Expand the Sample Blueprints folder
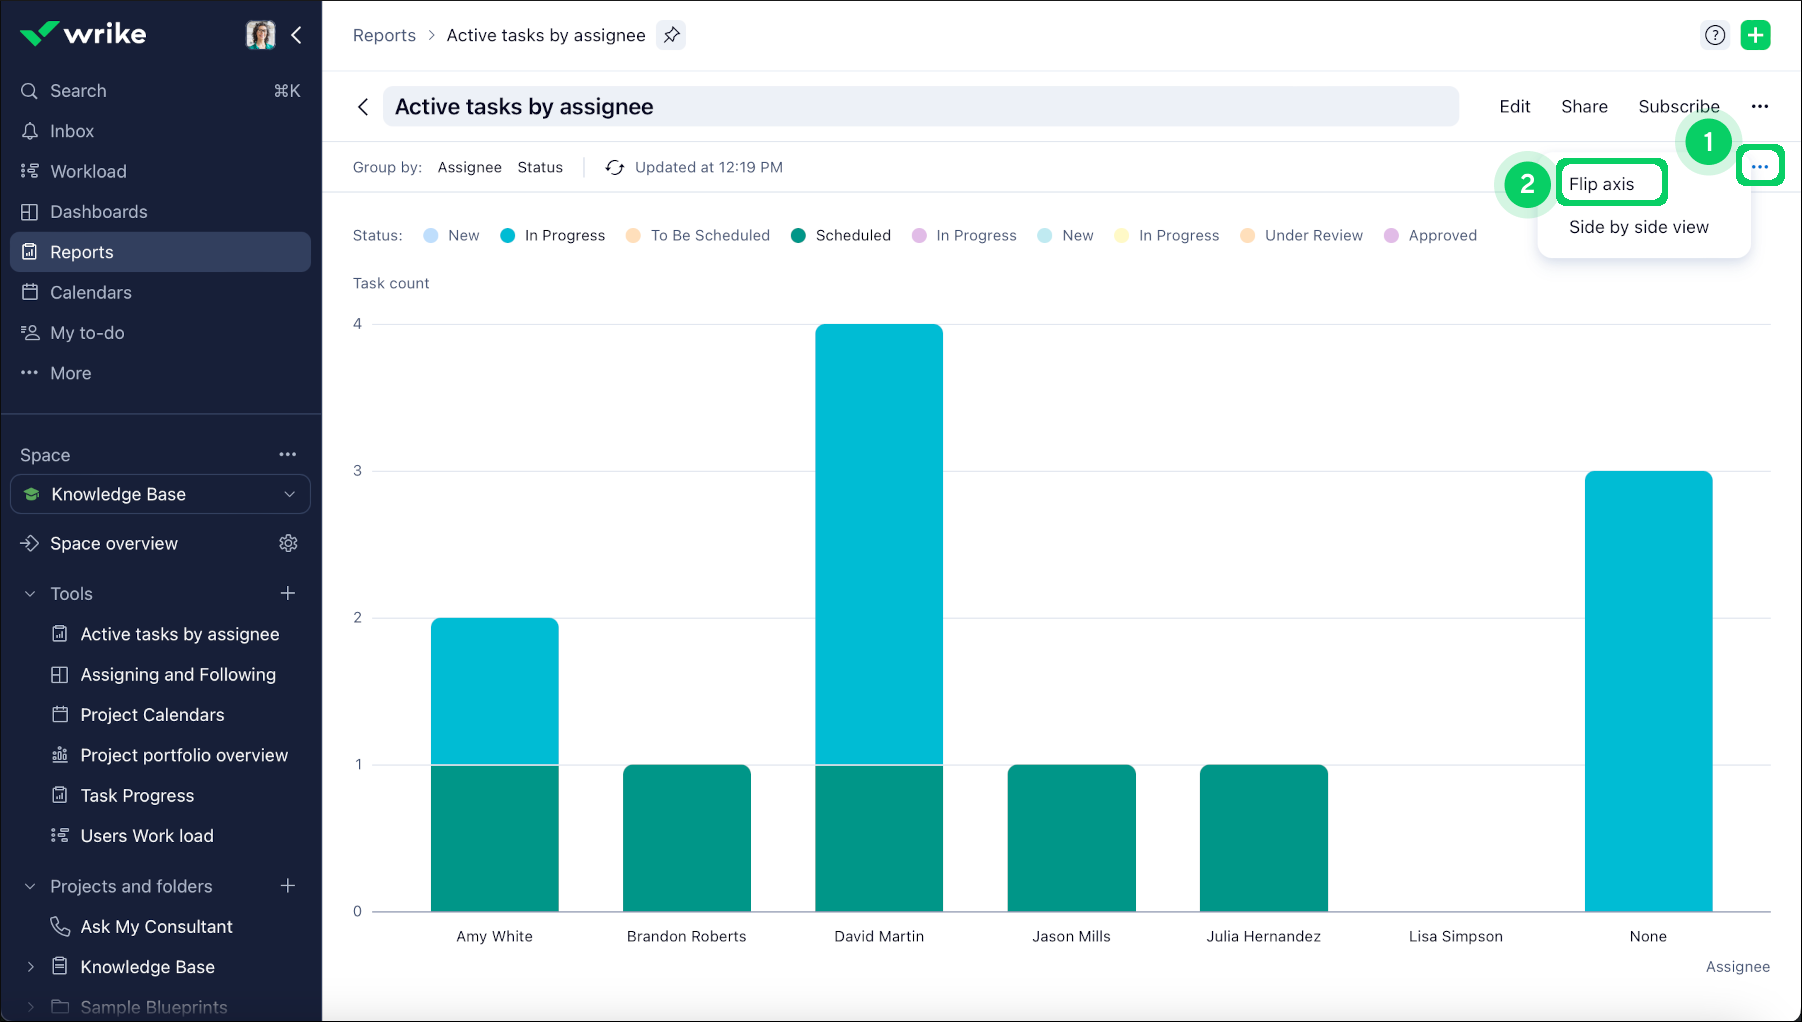Image resolution: width=1802 pixels, height=1022 pixels. [29, 1007]
